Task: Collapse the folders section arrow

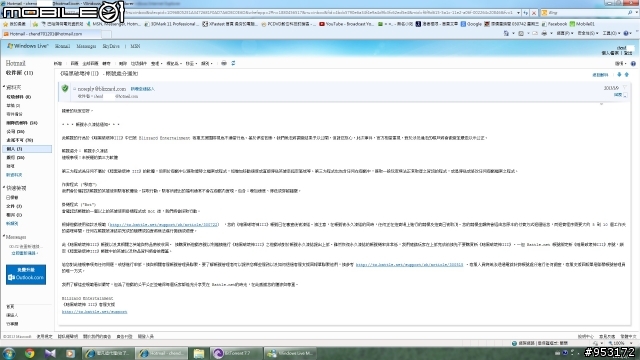Action: coord(4,87)
